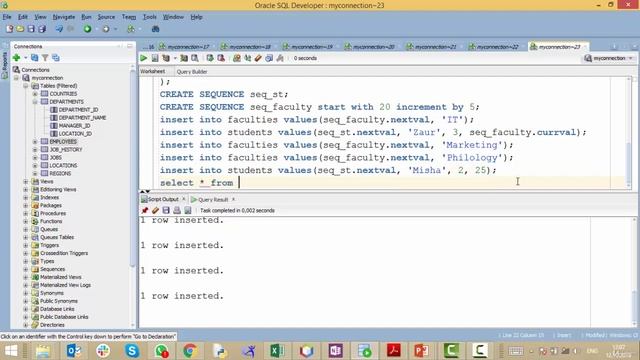Viewport: 640px width, 360px height.
Task: Open the Skype icon in the taskbar
Action: [132, 351]
